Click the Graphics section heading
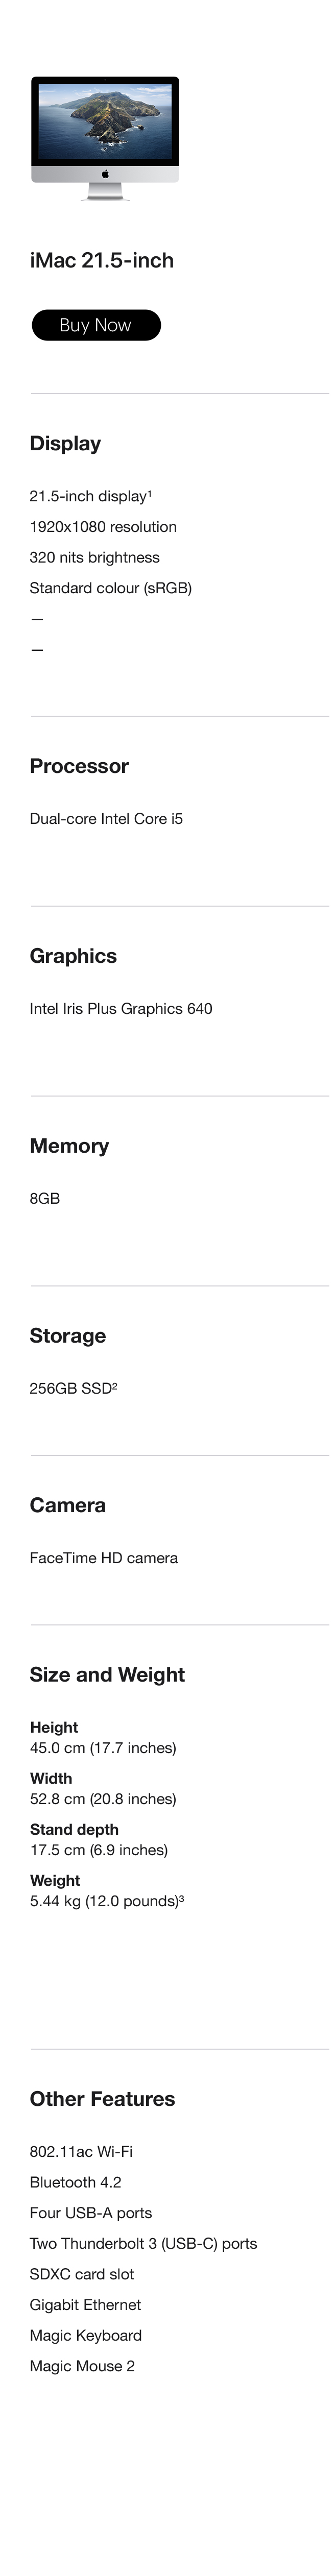The height and width of the screenshot is (2576, 336). [x=73, y=956]
